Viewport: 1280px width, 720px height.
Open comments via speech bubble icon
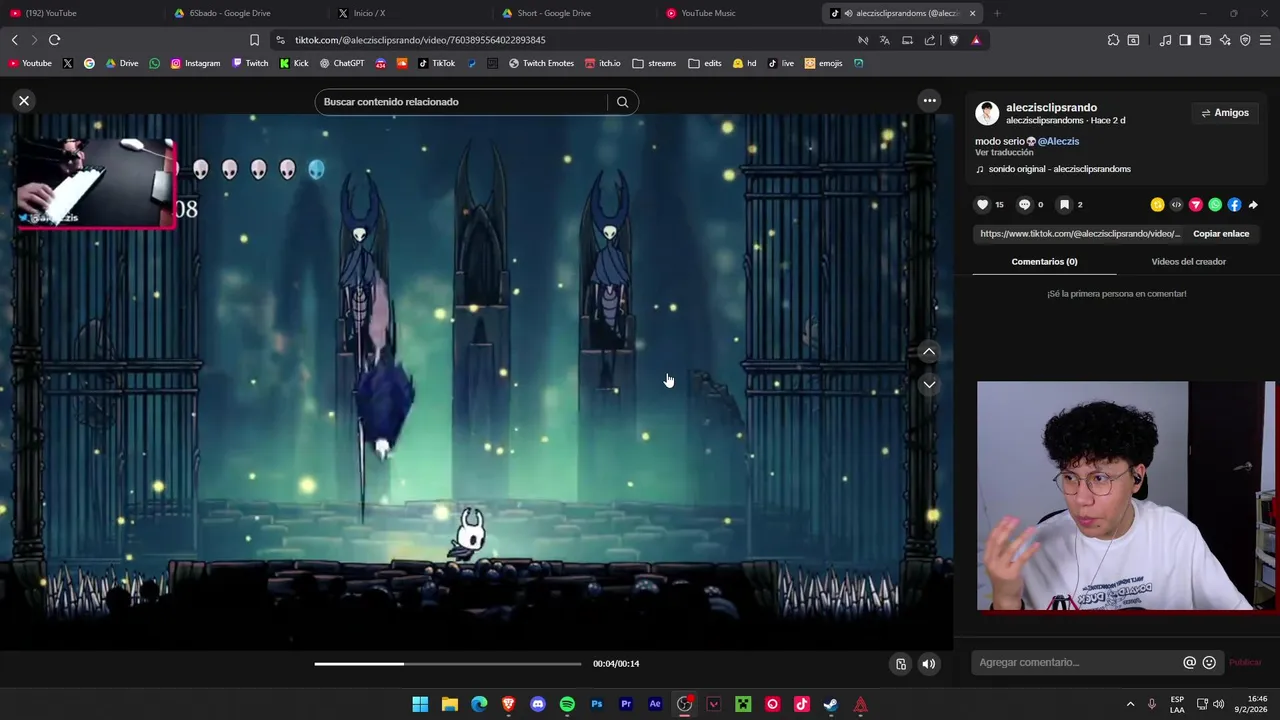tap(1024, 205)
